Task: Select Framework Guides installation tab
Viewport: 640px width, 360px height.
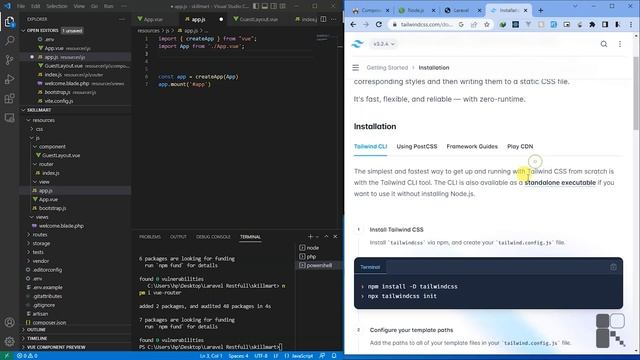Action: [x=472, y=147]
